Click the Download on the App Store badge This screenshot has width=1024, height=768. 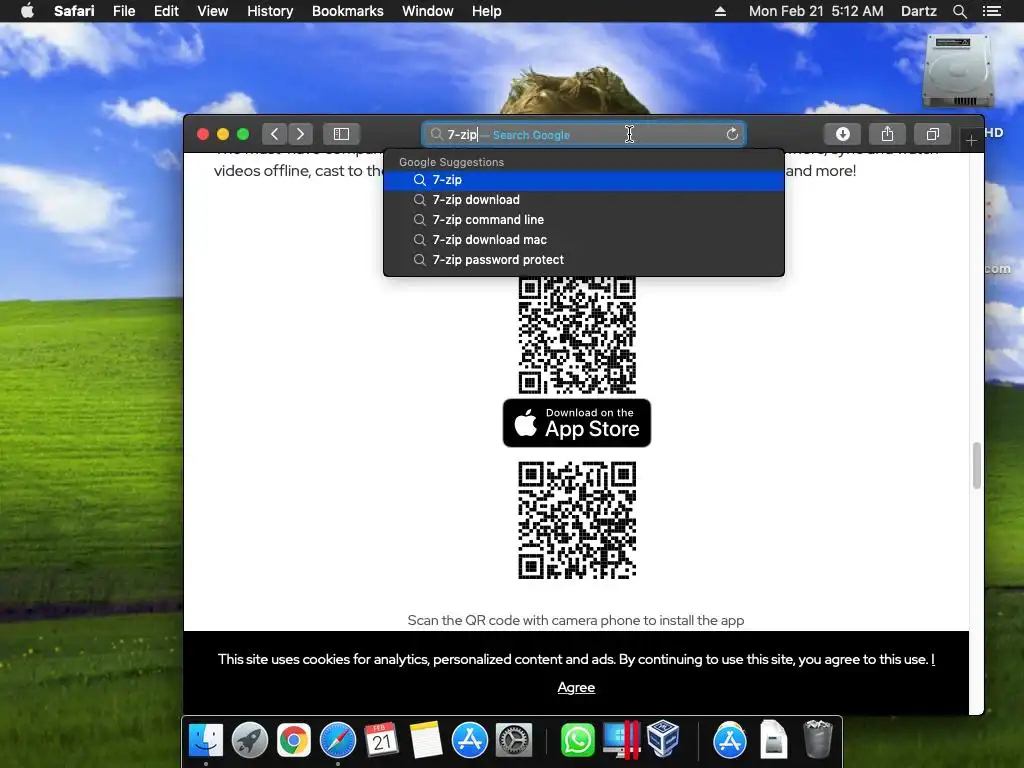577,423
